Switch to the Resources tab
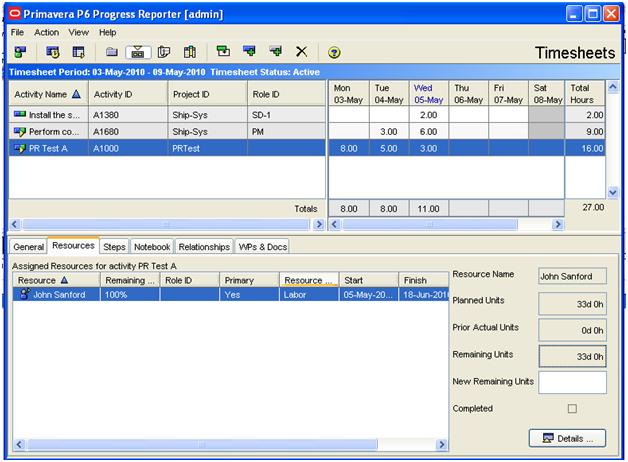This screenshot has width=628, height=462. point(73,245)
